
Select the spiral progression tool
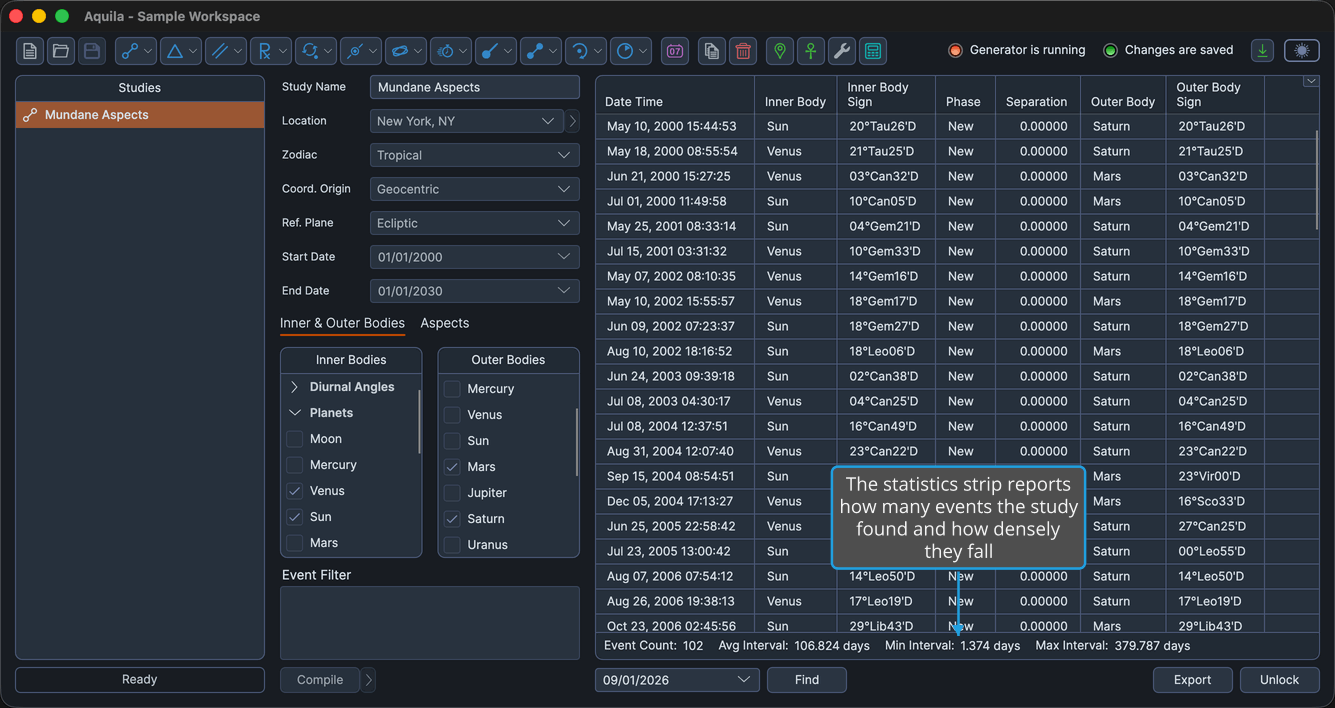[586, 51]
